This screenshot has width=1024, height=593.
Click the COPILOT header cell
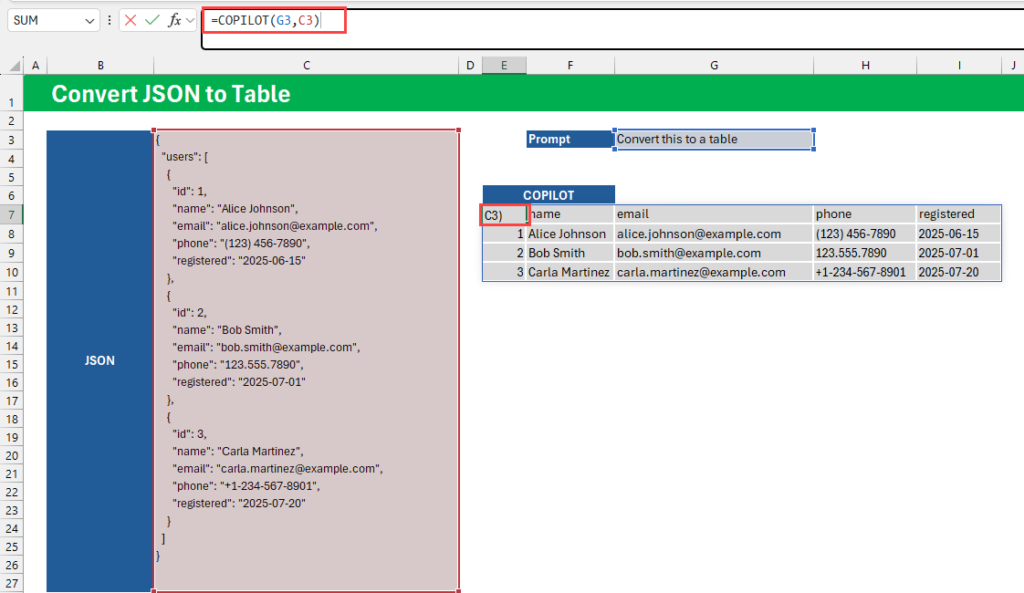[549, 195]
